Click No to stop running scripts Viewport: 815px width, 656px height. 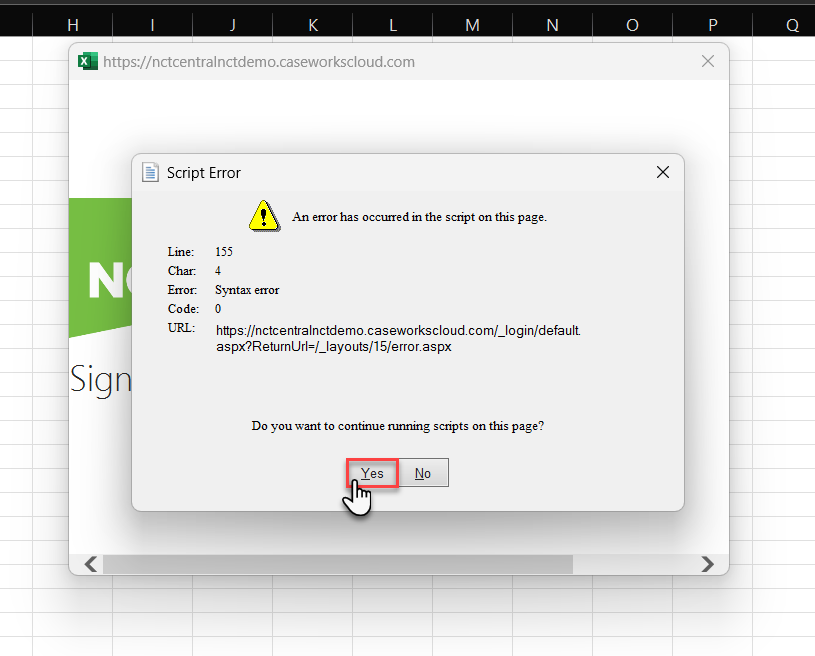[422, 472]
